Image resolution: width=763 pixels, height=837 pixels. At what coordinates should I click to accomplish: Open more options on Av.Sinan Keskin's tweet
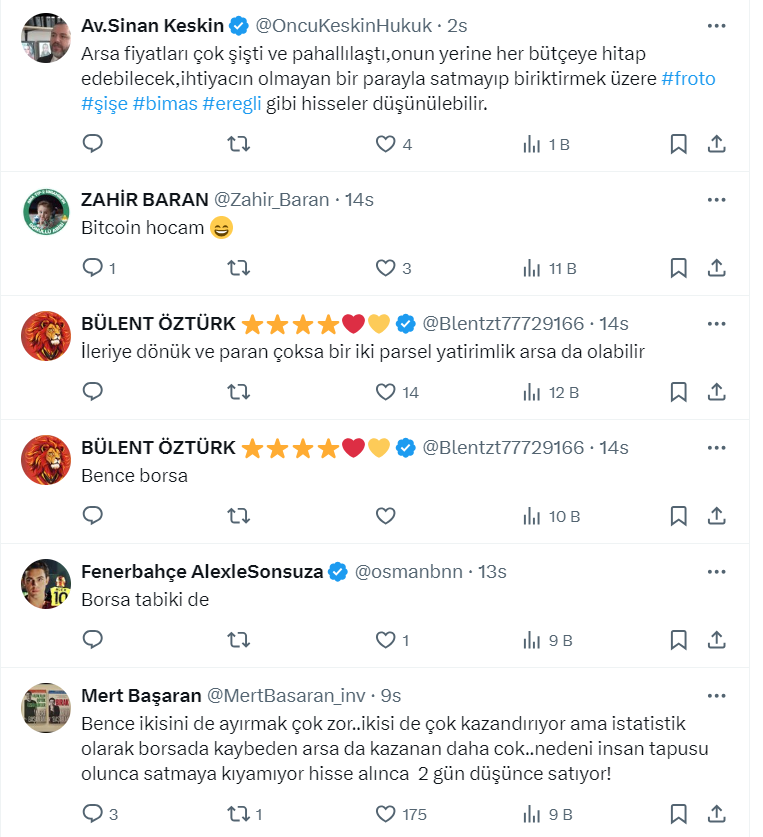tap(716, 25)
